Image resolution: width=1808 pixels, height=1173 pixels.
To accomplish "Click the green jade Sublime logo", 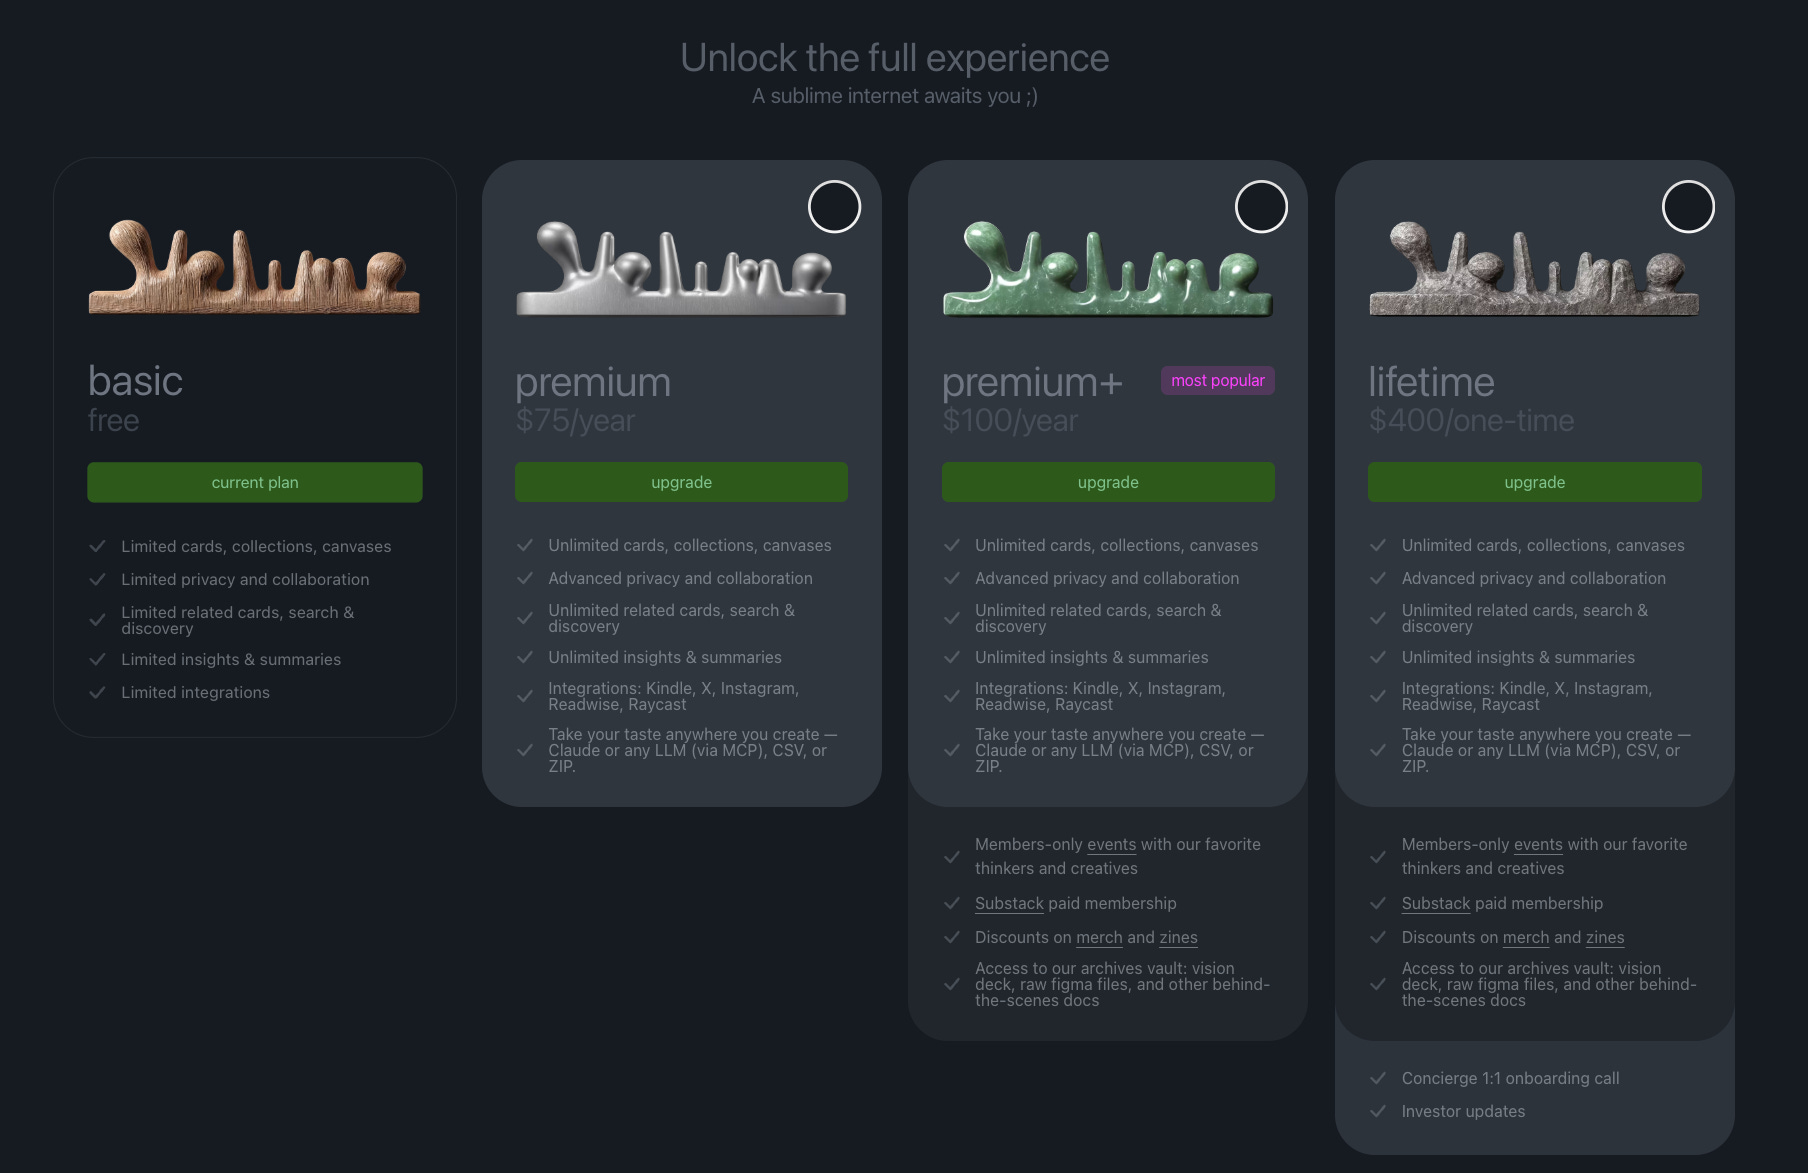I will 1108,268.
